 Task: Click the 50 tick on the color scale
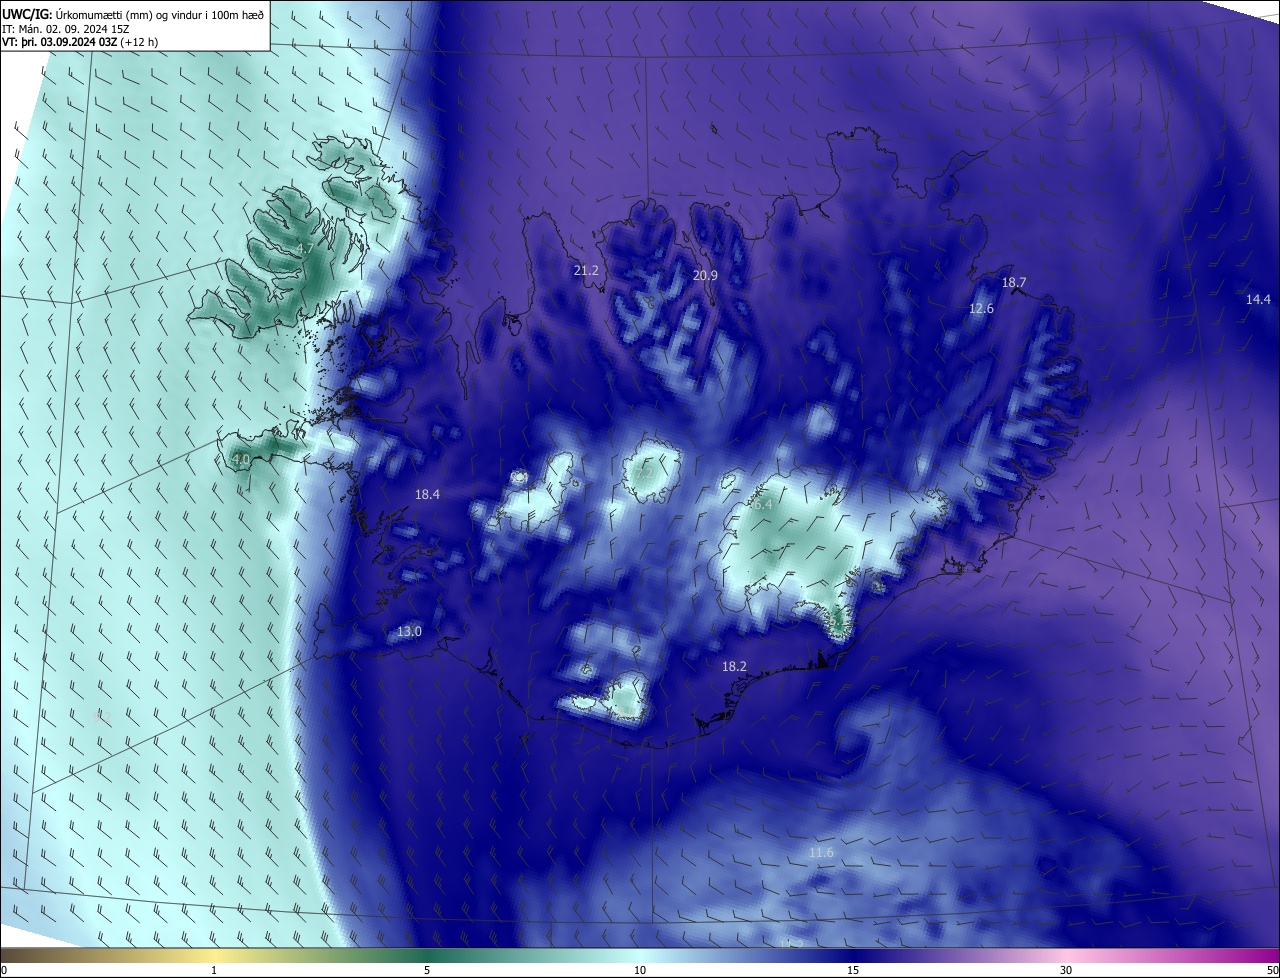pos(1272,971)
